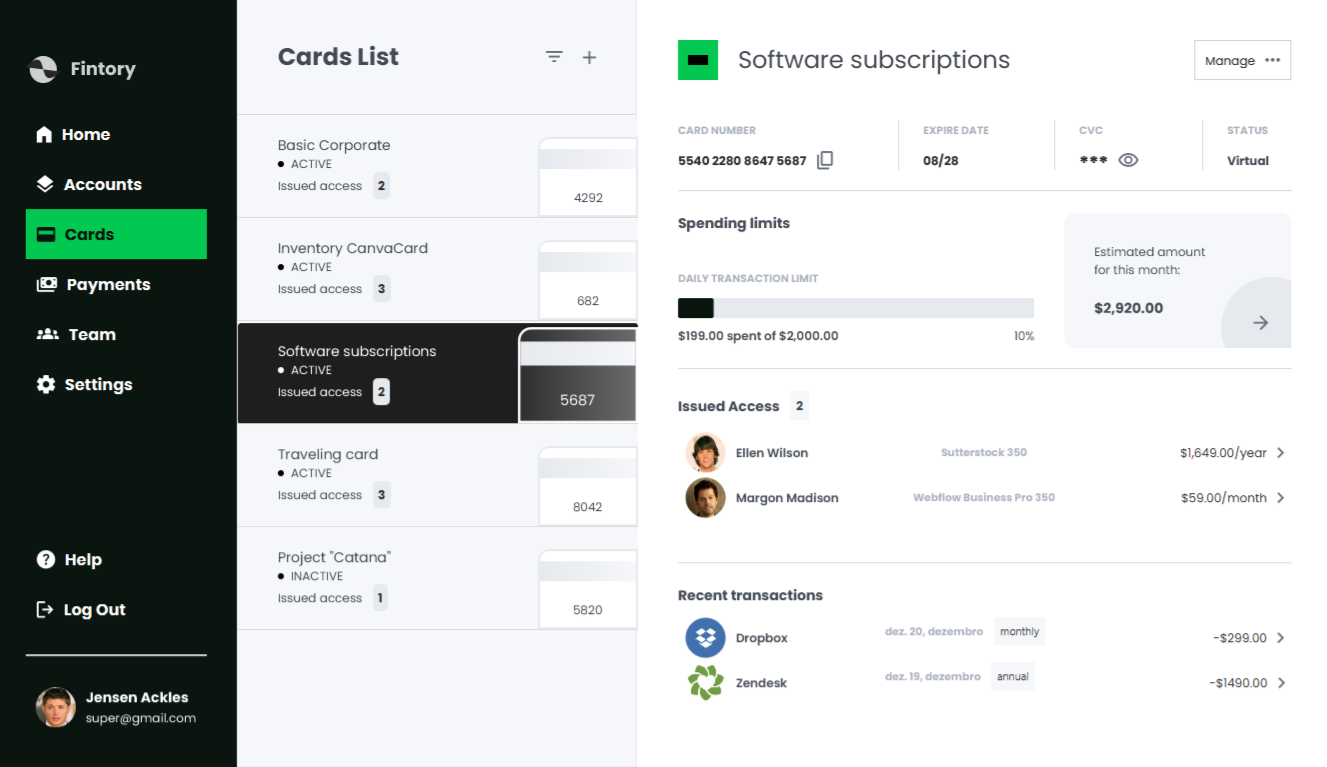
Task: Open the Manage options menu
Action: [x=1242, y=60]
